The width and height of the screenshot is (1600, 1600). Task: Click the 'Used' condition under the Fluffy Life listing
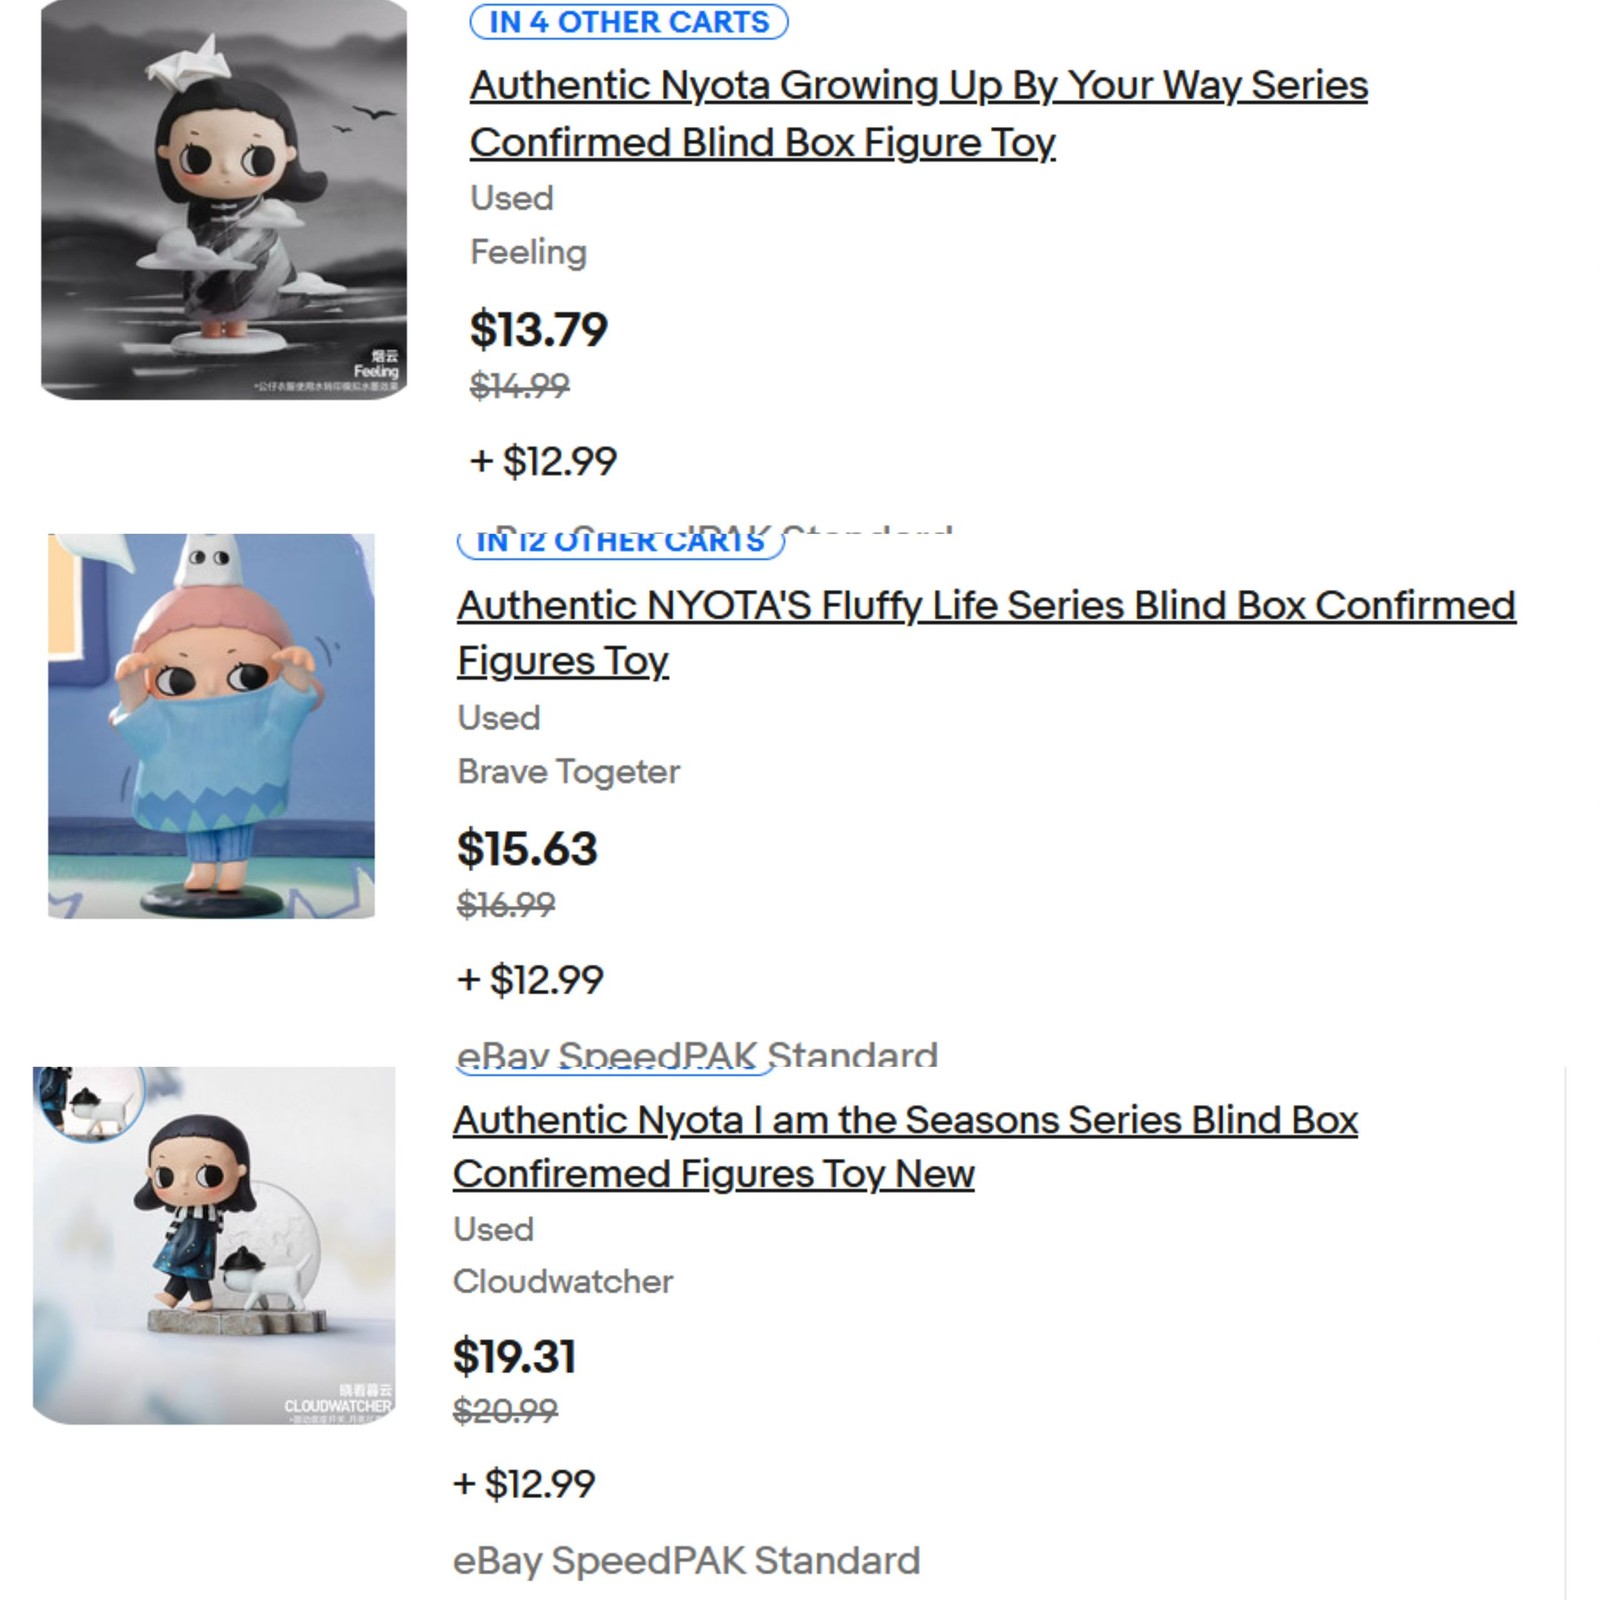coord(498,718)
